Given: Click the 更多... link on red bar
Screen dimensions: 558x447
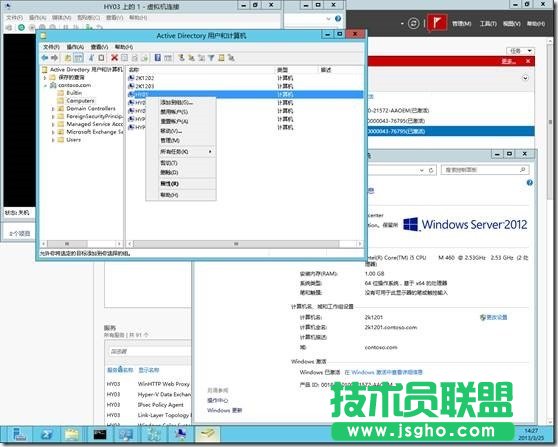Looking at the screenshot, I should 509,61.
